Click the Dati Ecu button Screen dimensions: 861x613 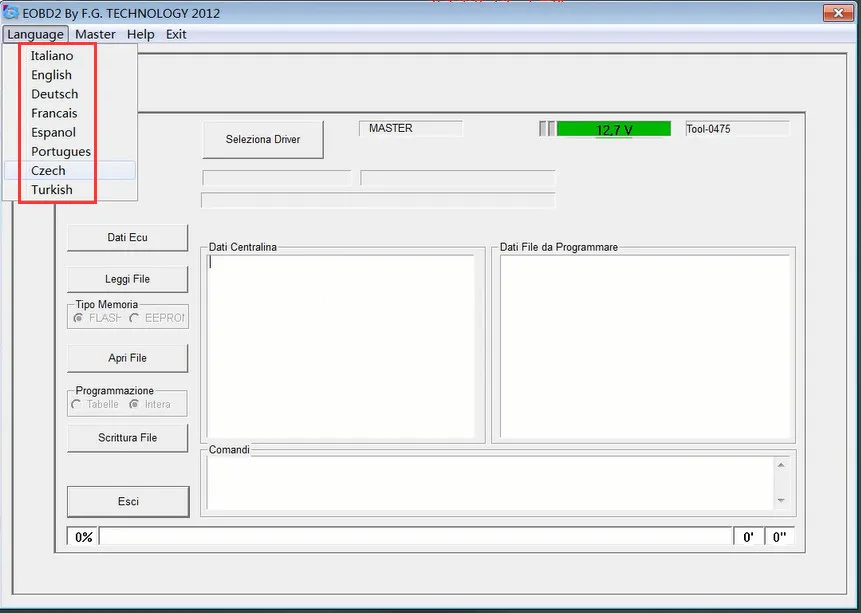(x=127, y=237)
